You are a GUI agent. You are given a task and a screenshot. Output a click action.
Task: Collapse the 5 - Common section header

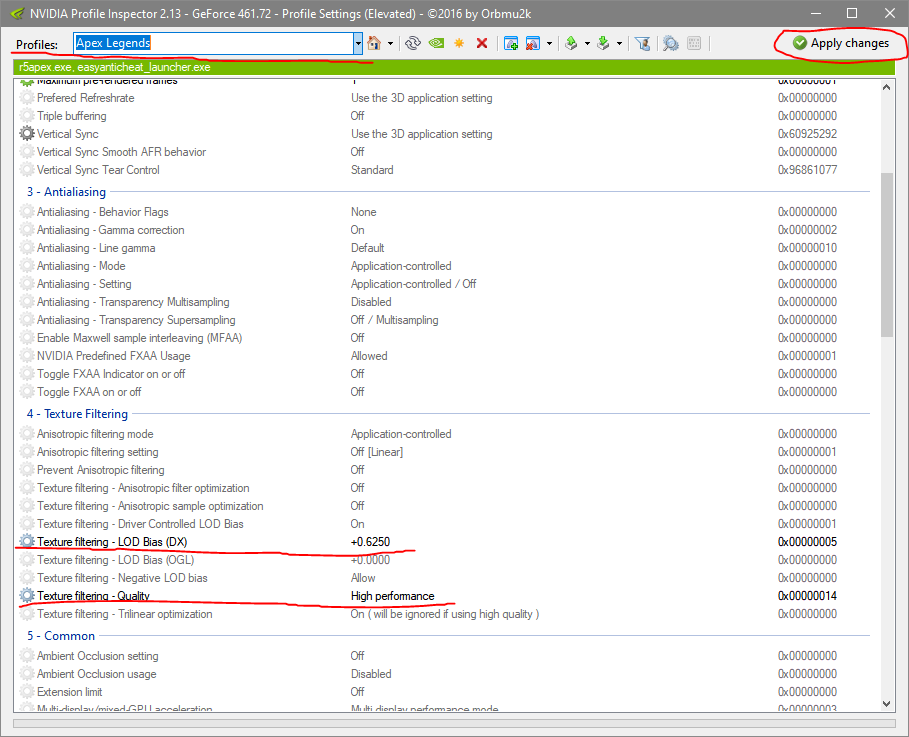click(x=60, y=636)
